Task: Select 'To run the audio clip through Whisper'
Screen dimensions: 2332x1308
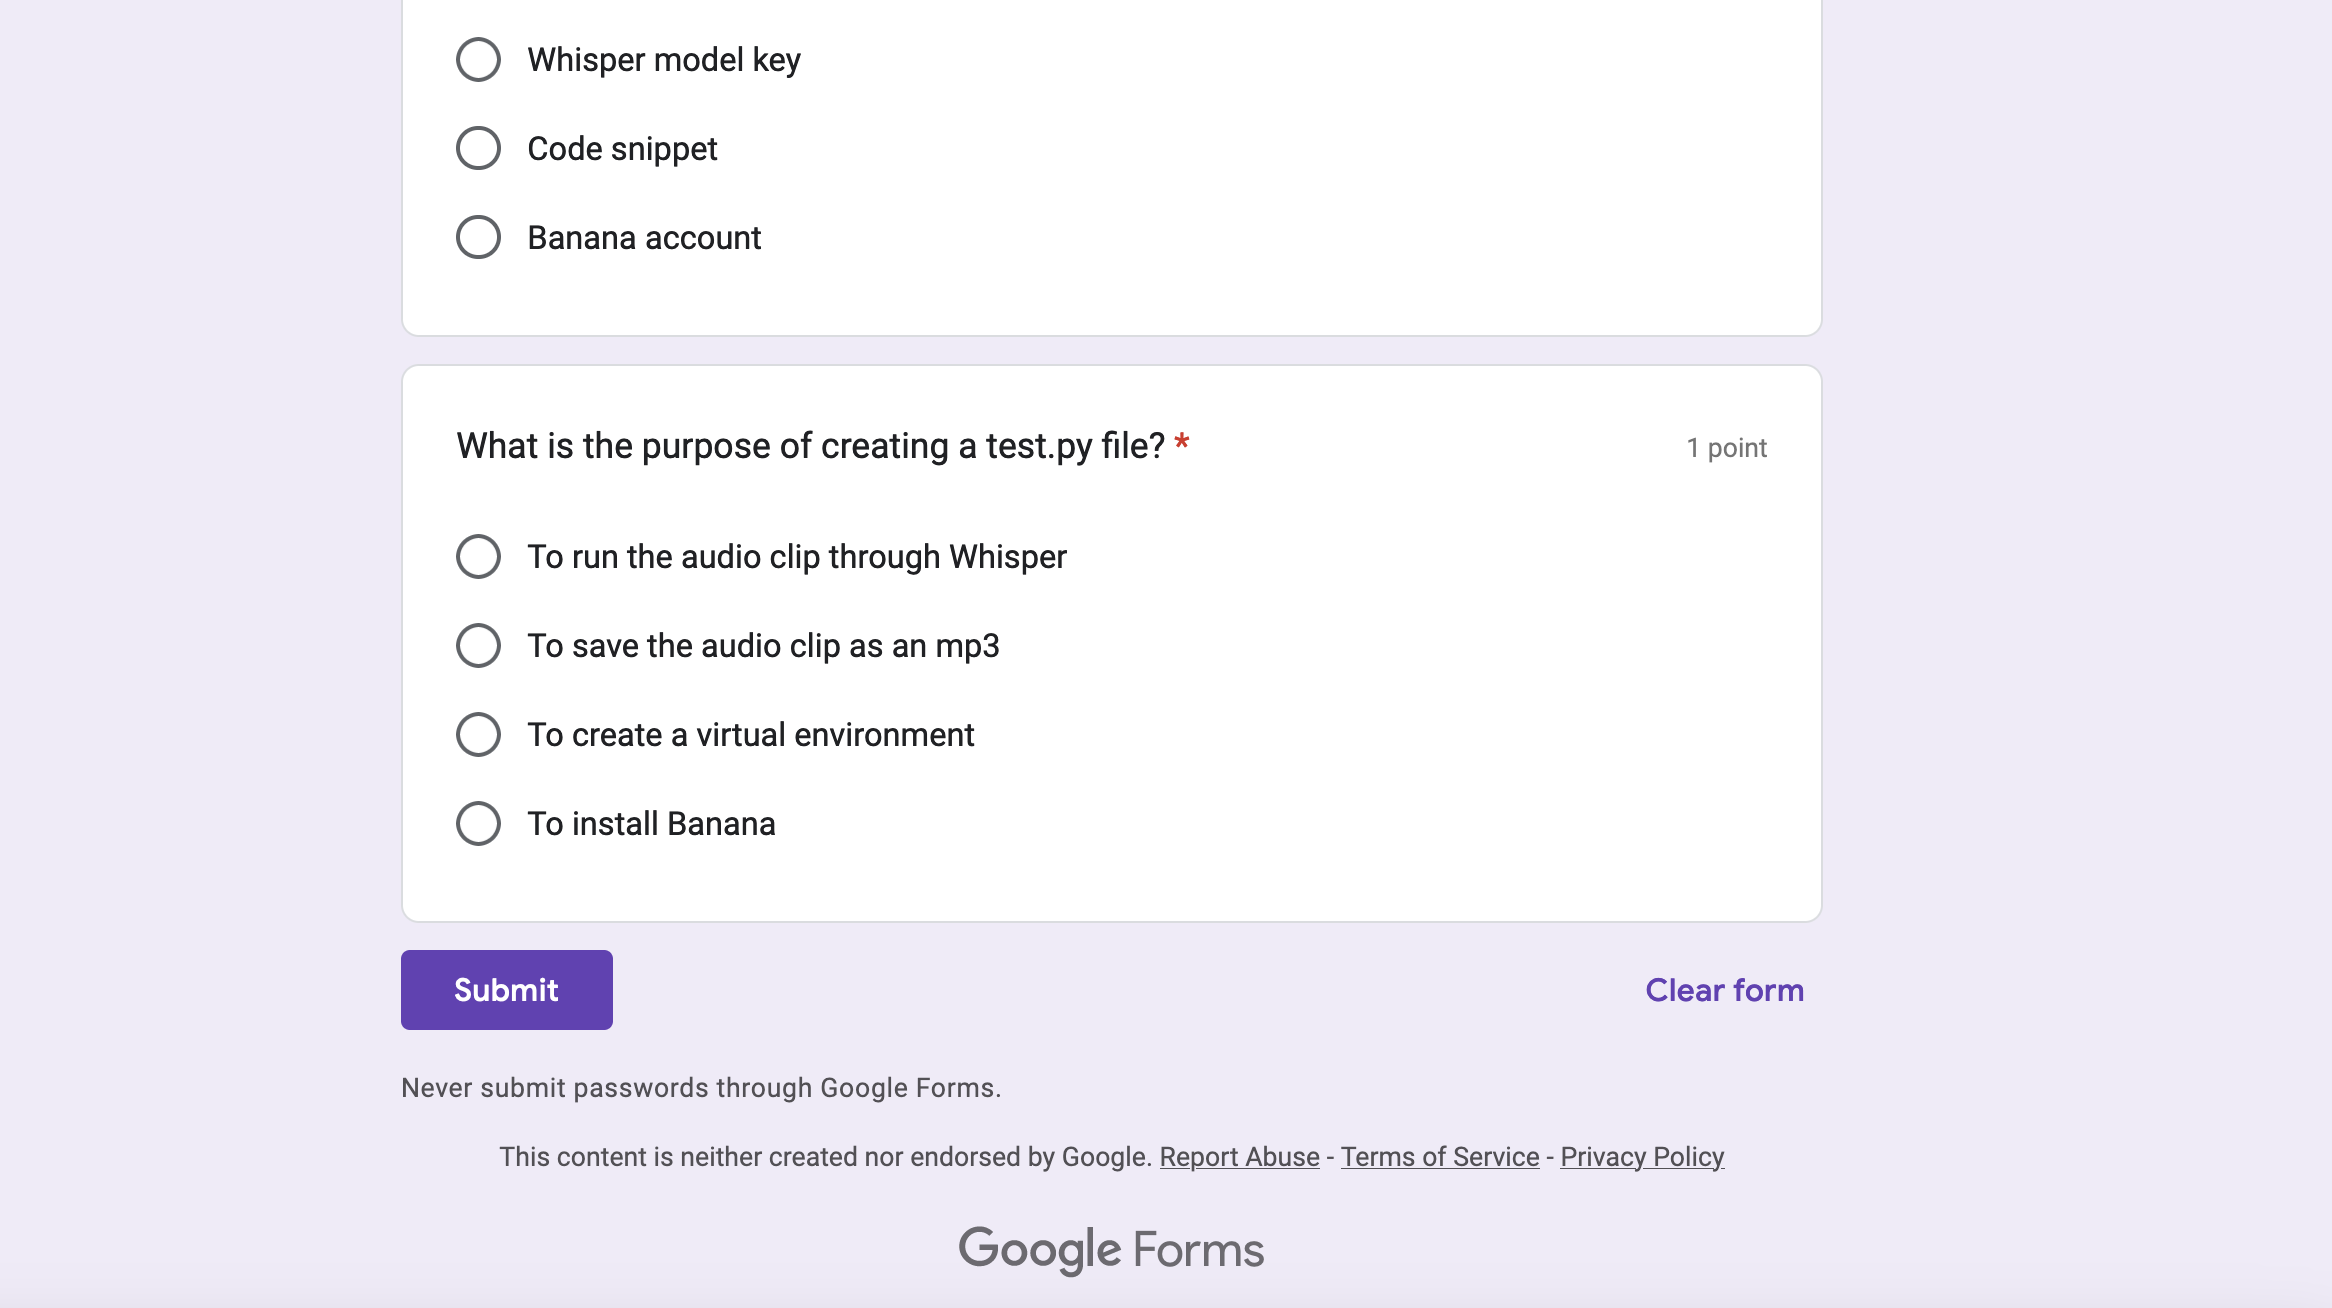Action: click(478, 557)
